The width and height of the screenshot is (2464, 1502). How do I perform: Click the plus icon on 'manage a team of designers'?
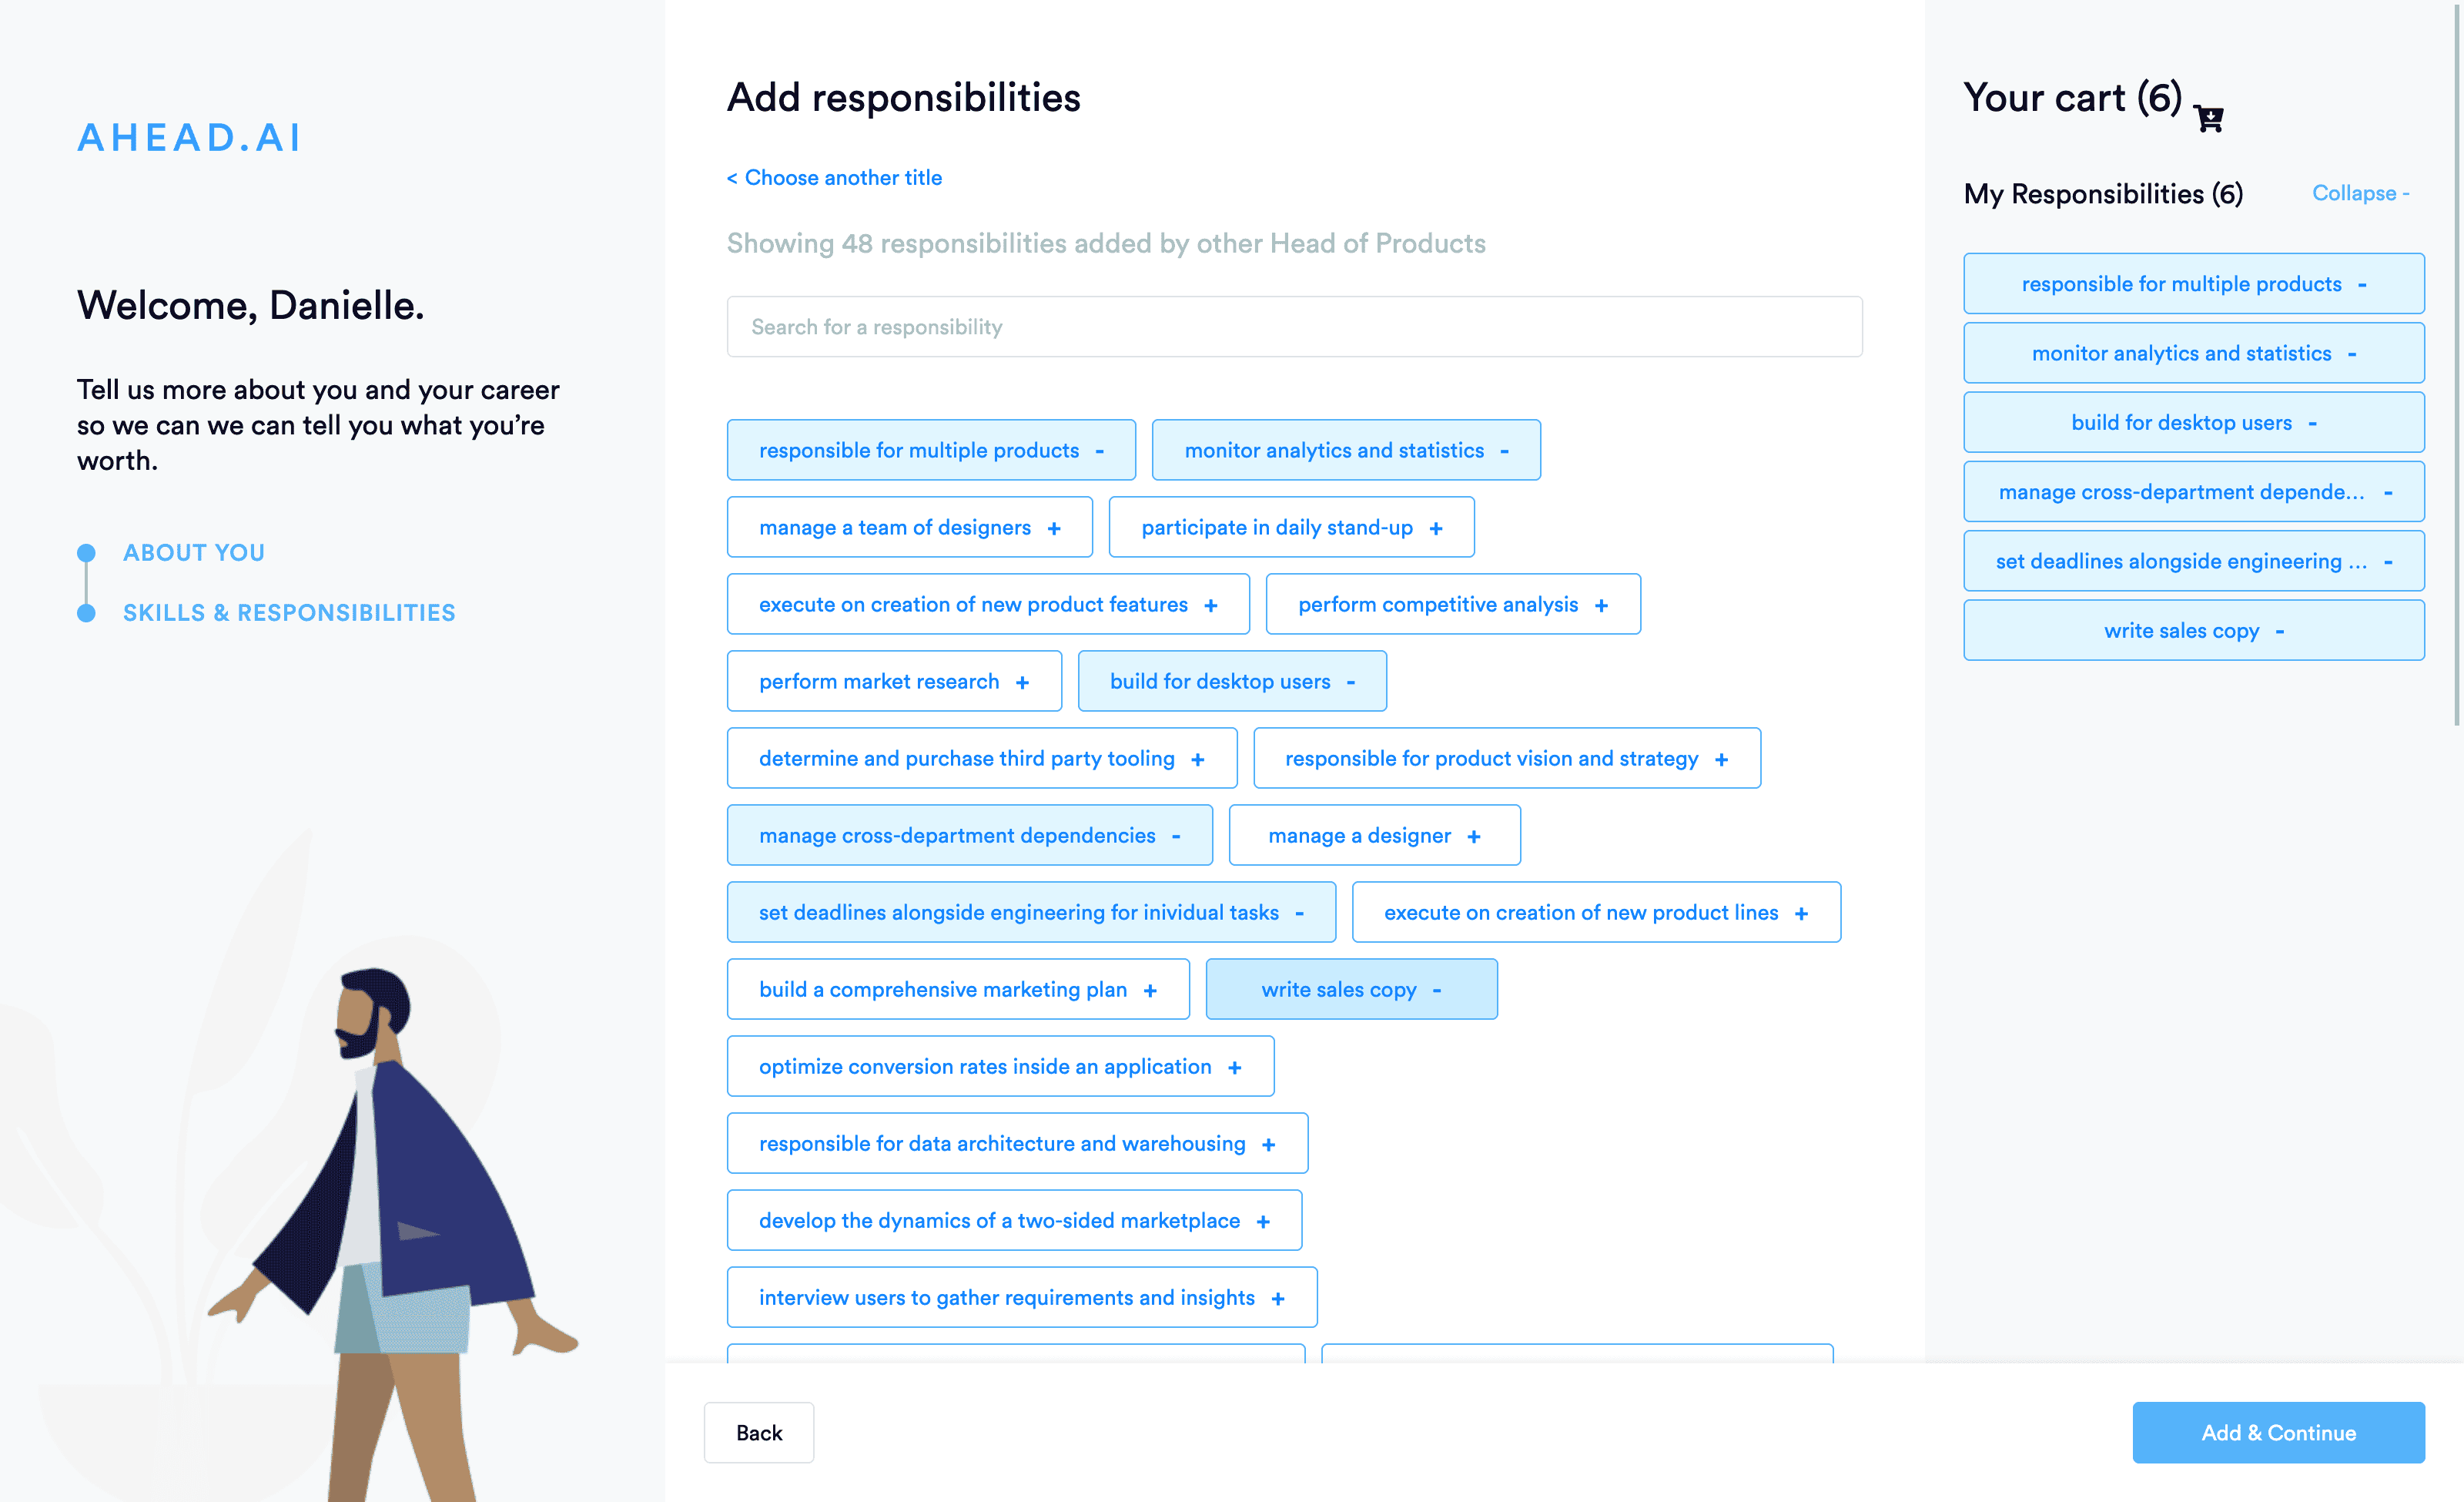tap(1054, 528)
